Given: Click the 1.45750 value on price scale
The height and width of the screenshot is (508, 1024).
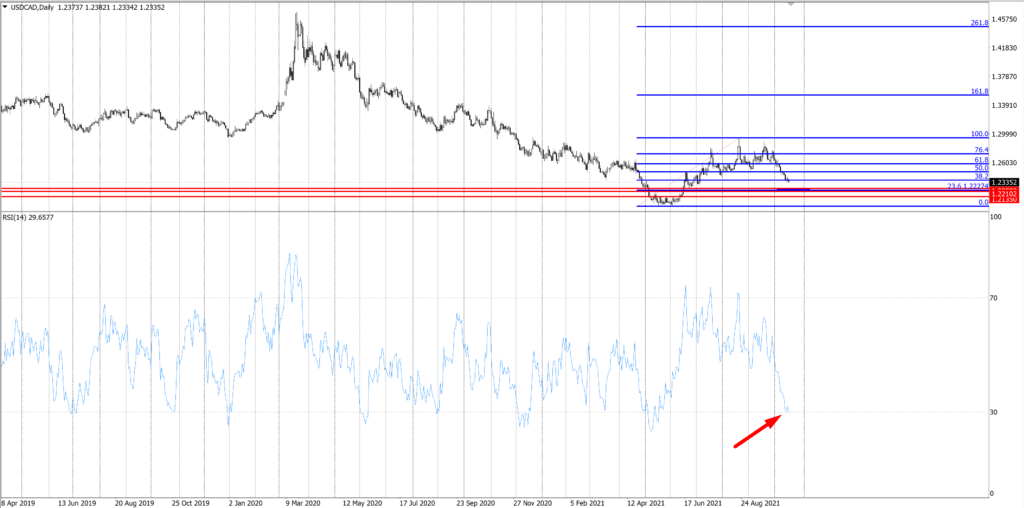Looking at the screenshot, I should pyautogui.click(x=1004, y=19).
